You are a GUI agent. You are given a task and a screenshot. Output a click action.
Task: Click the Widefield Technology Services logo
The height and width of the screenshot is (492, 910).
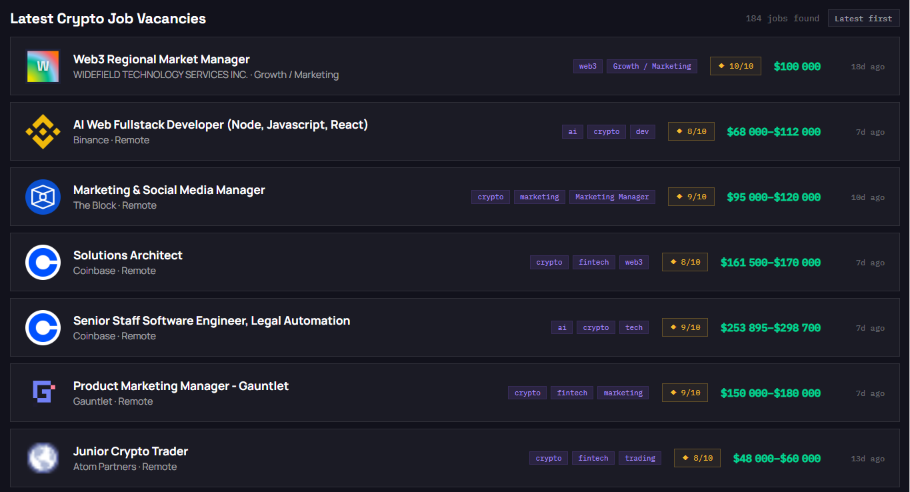coord(43,66)
